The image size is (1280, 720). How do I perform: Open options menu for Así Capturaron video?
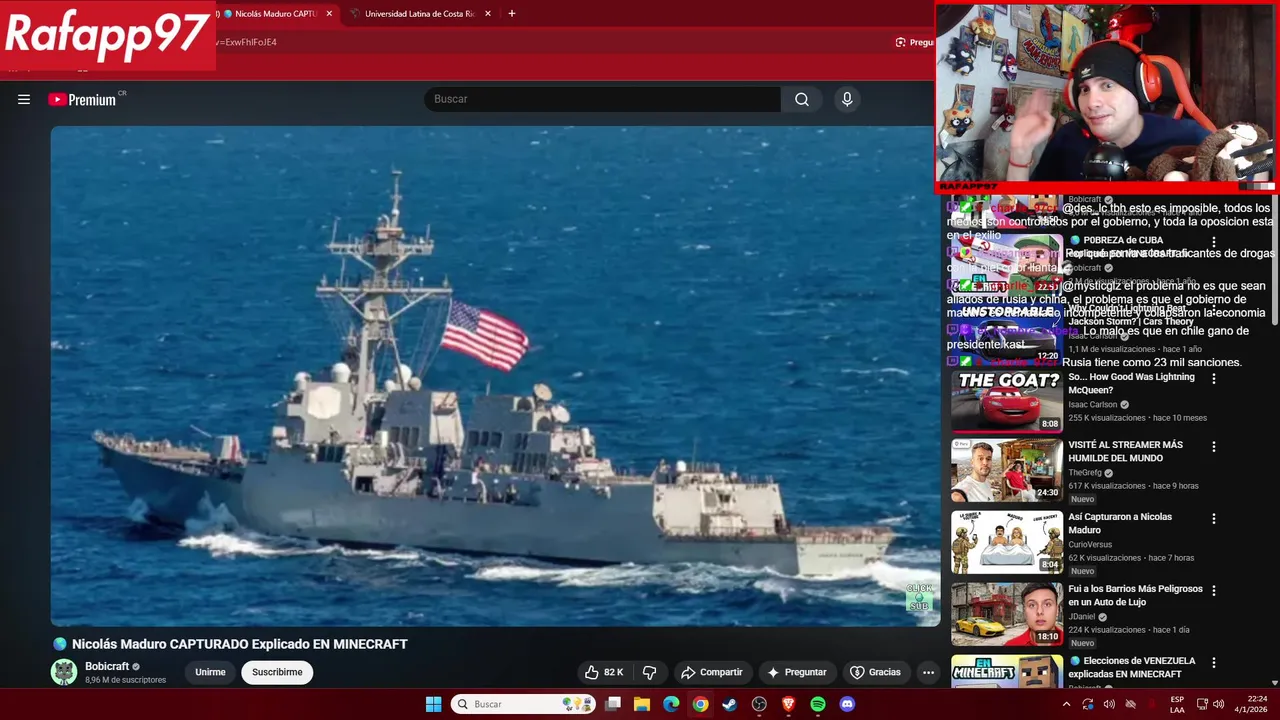click(x=1214, y=519)
